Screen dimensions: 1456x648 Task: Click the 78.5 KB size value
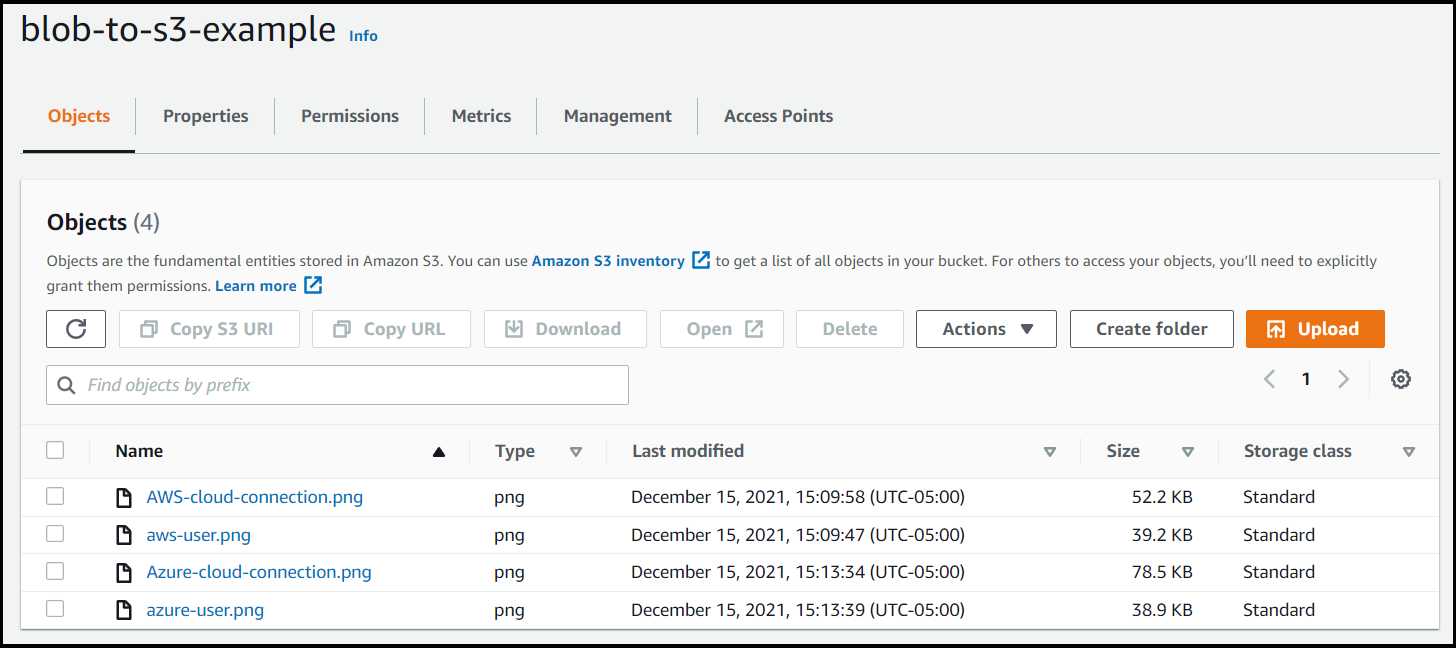1162,572
